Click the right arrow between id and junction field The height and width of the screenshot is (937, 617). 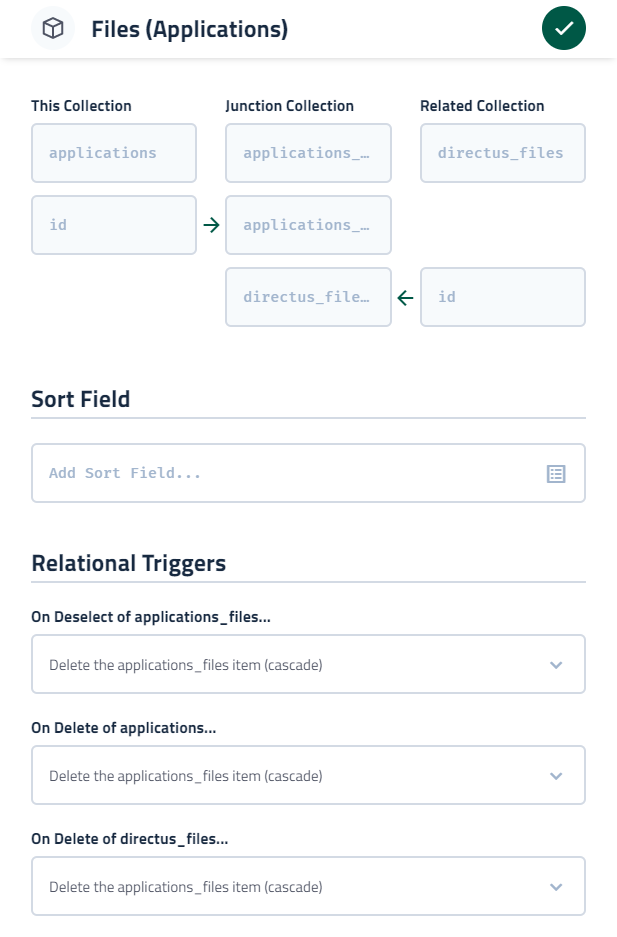(210, 225)
